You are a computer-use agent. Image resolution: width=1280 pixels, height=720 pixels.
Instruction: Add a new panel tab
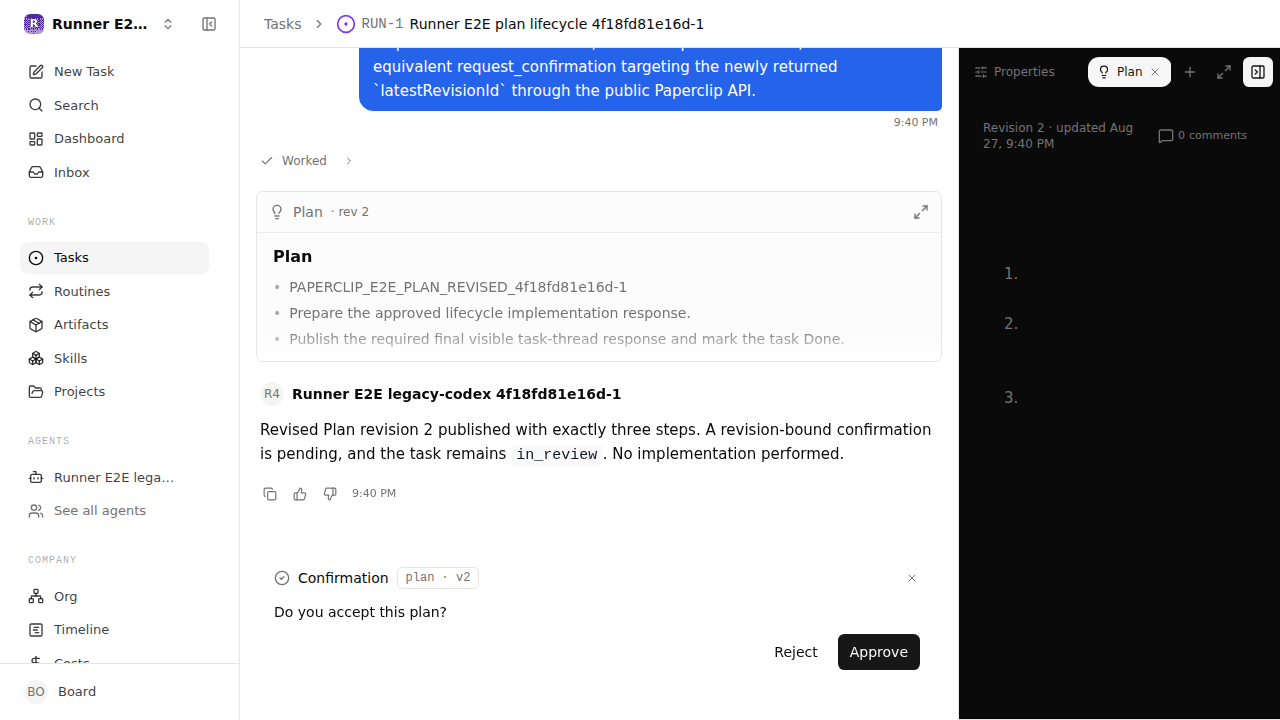tap(1190, 72)
